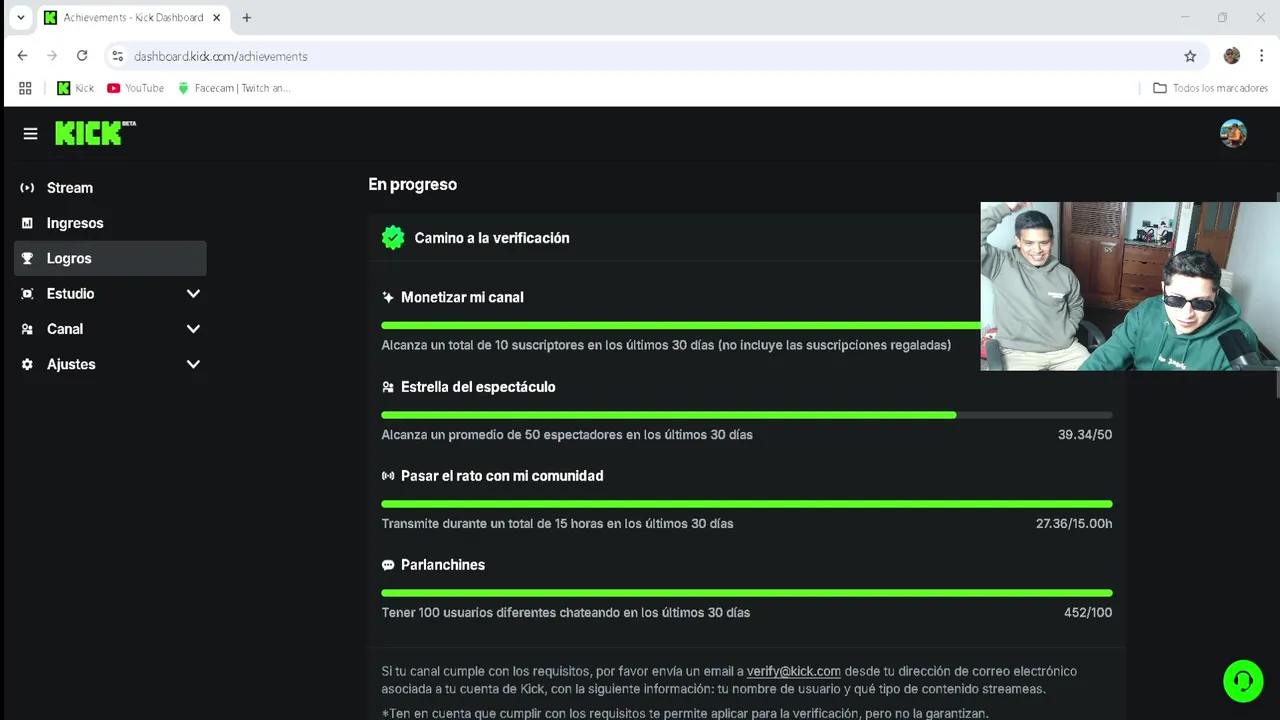This screenshot has width=1280, height=720.
Task: Open the profile avatar in dashboard header
Action: pyautogui.click(x=1233, y=133)
